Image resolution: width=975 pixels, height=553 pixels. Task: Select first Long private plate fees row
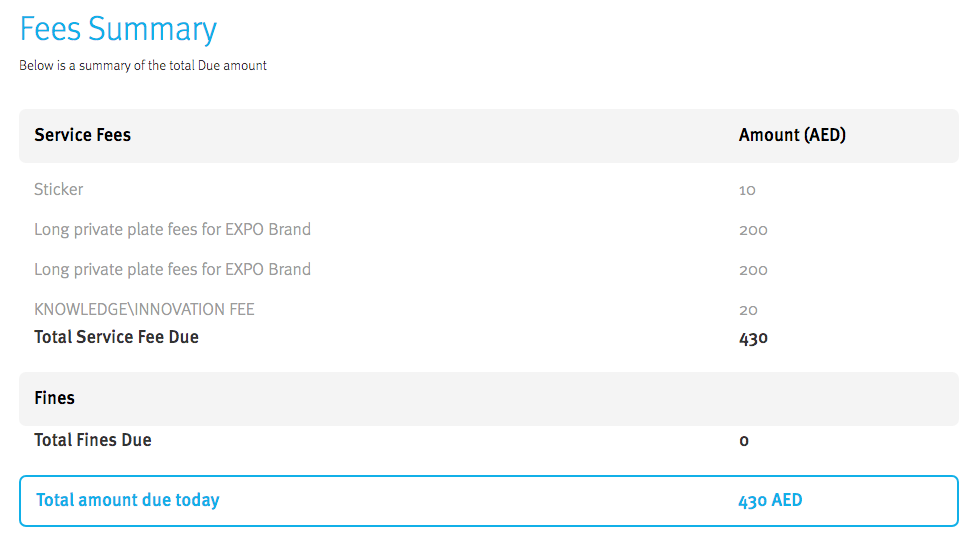point(172,229)
